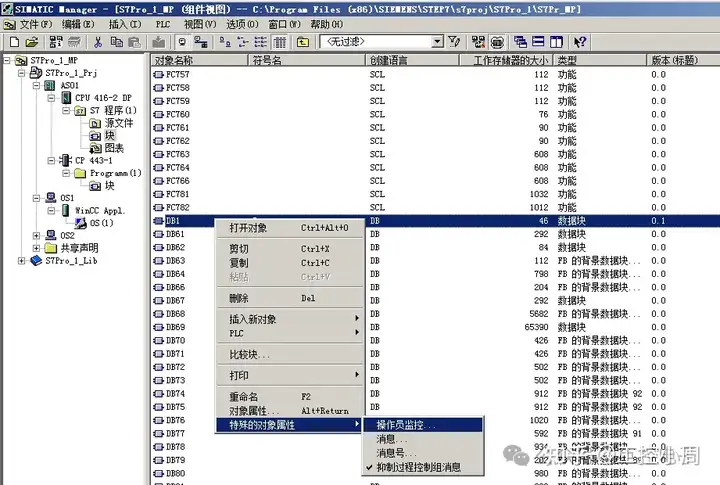
Task: Click the Open project folder icon
Action: coord(32,42)
